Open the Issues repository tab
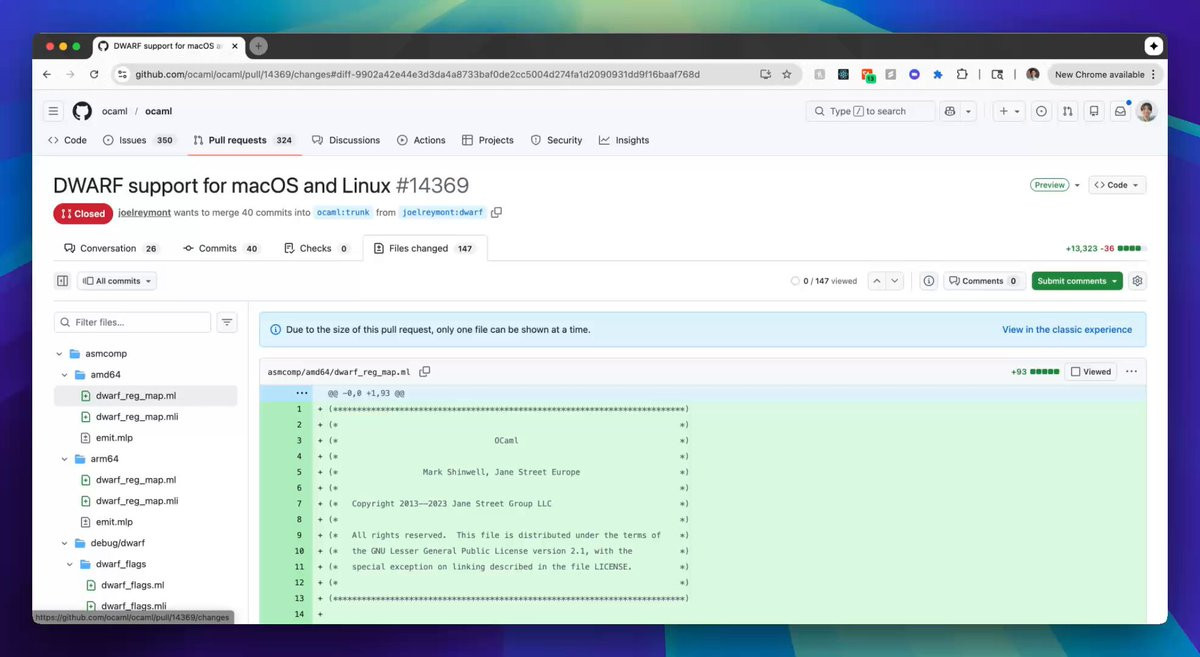This screenshot has height=657, width=1200. 138,140
